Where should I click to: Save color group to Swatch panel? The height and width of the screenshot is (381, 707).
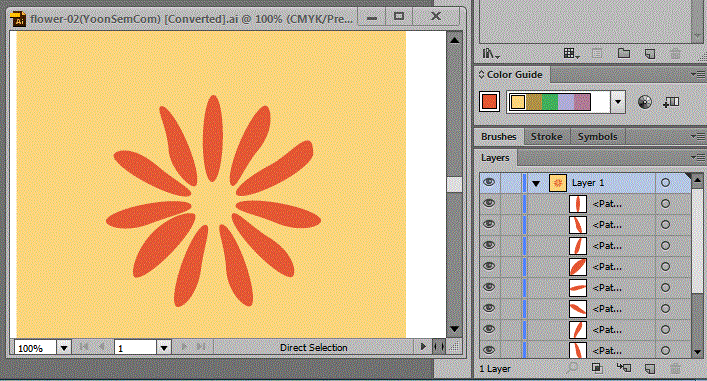[x=671, y=102]
